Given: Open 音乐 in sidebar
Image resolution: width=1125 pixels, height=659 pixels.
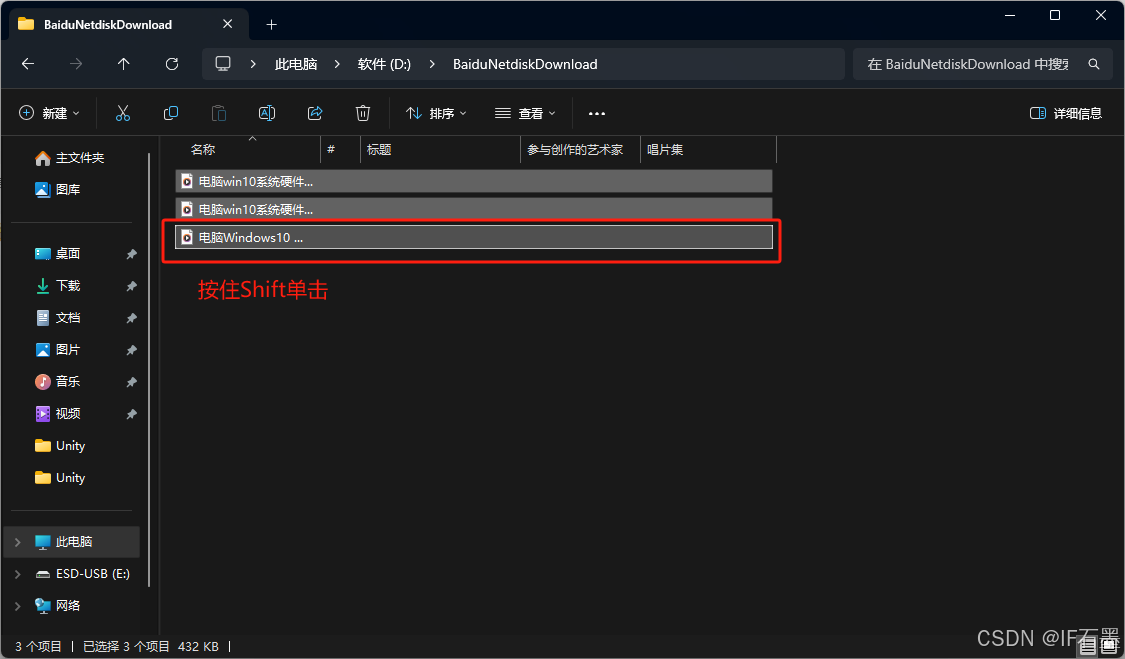Looking at the screenshot, I should pyautogui.click(x=57, y=381).
